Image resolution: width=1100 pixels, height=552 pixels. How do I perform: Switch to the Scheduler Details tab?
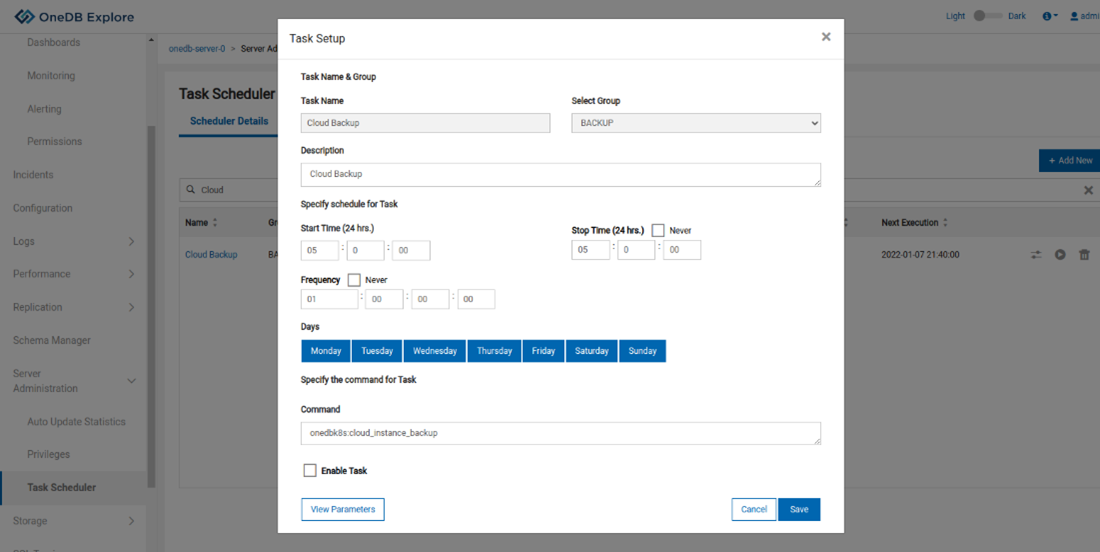[229, 121]
